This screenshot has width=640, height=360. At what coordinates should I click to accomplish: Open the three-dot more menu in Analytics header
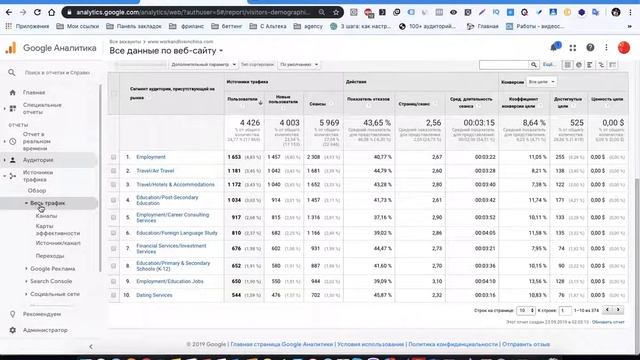point(607,48)
